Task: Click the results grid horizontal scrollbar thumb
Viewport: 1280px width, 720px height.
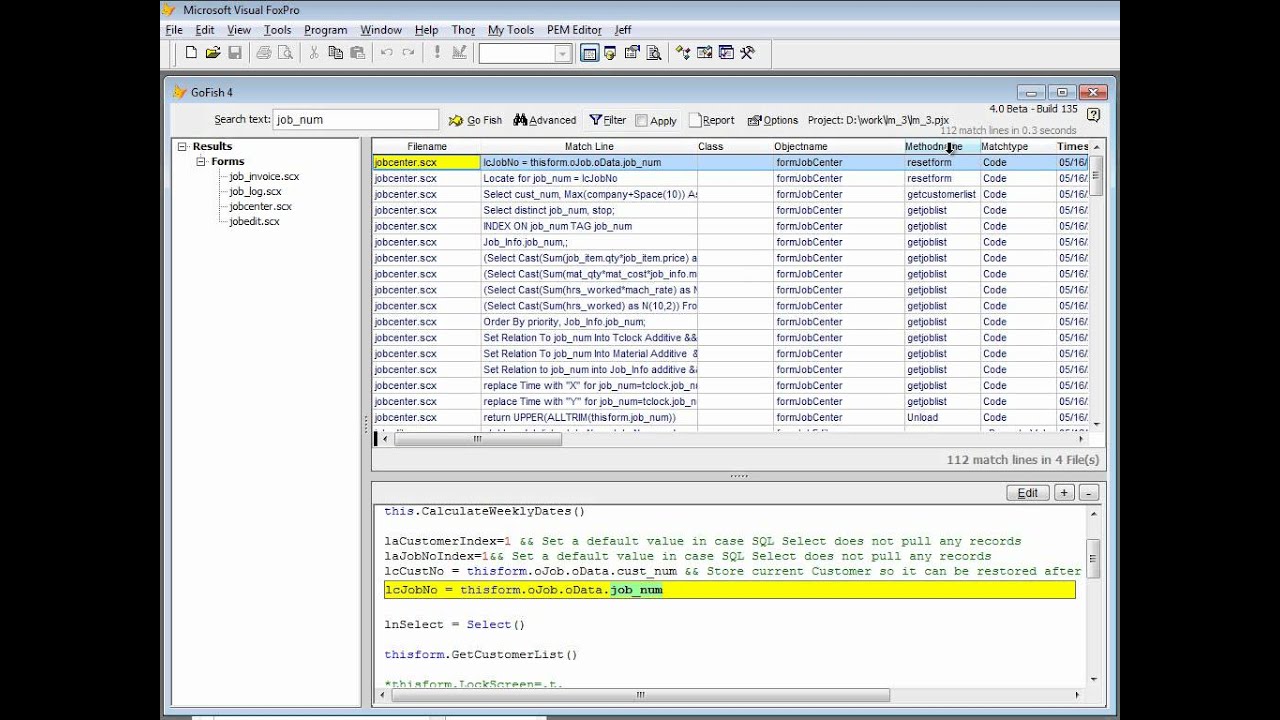Action: tap(478, 439)
